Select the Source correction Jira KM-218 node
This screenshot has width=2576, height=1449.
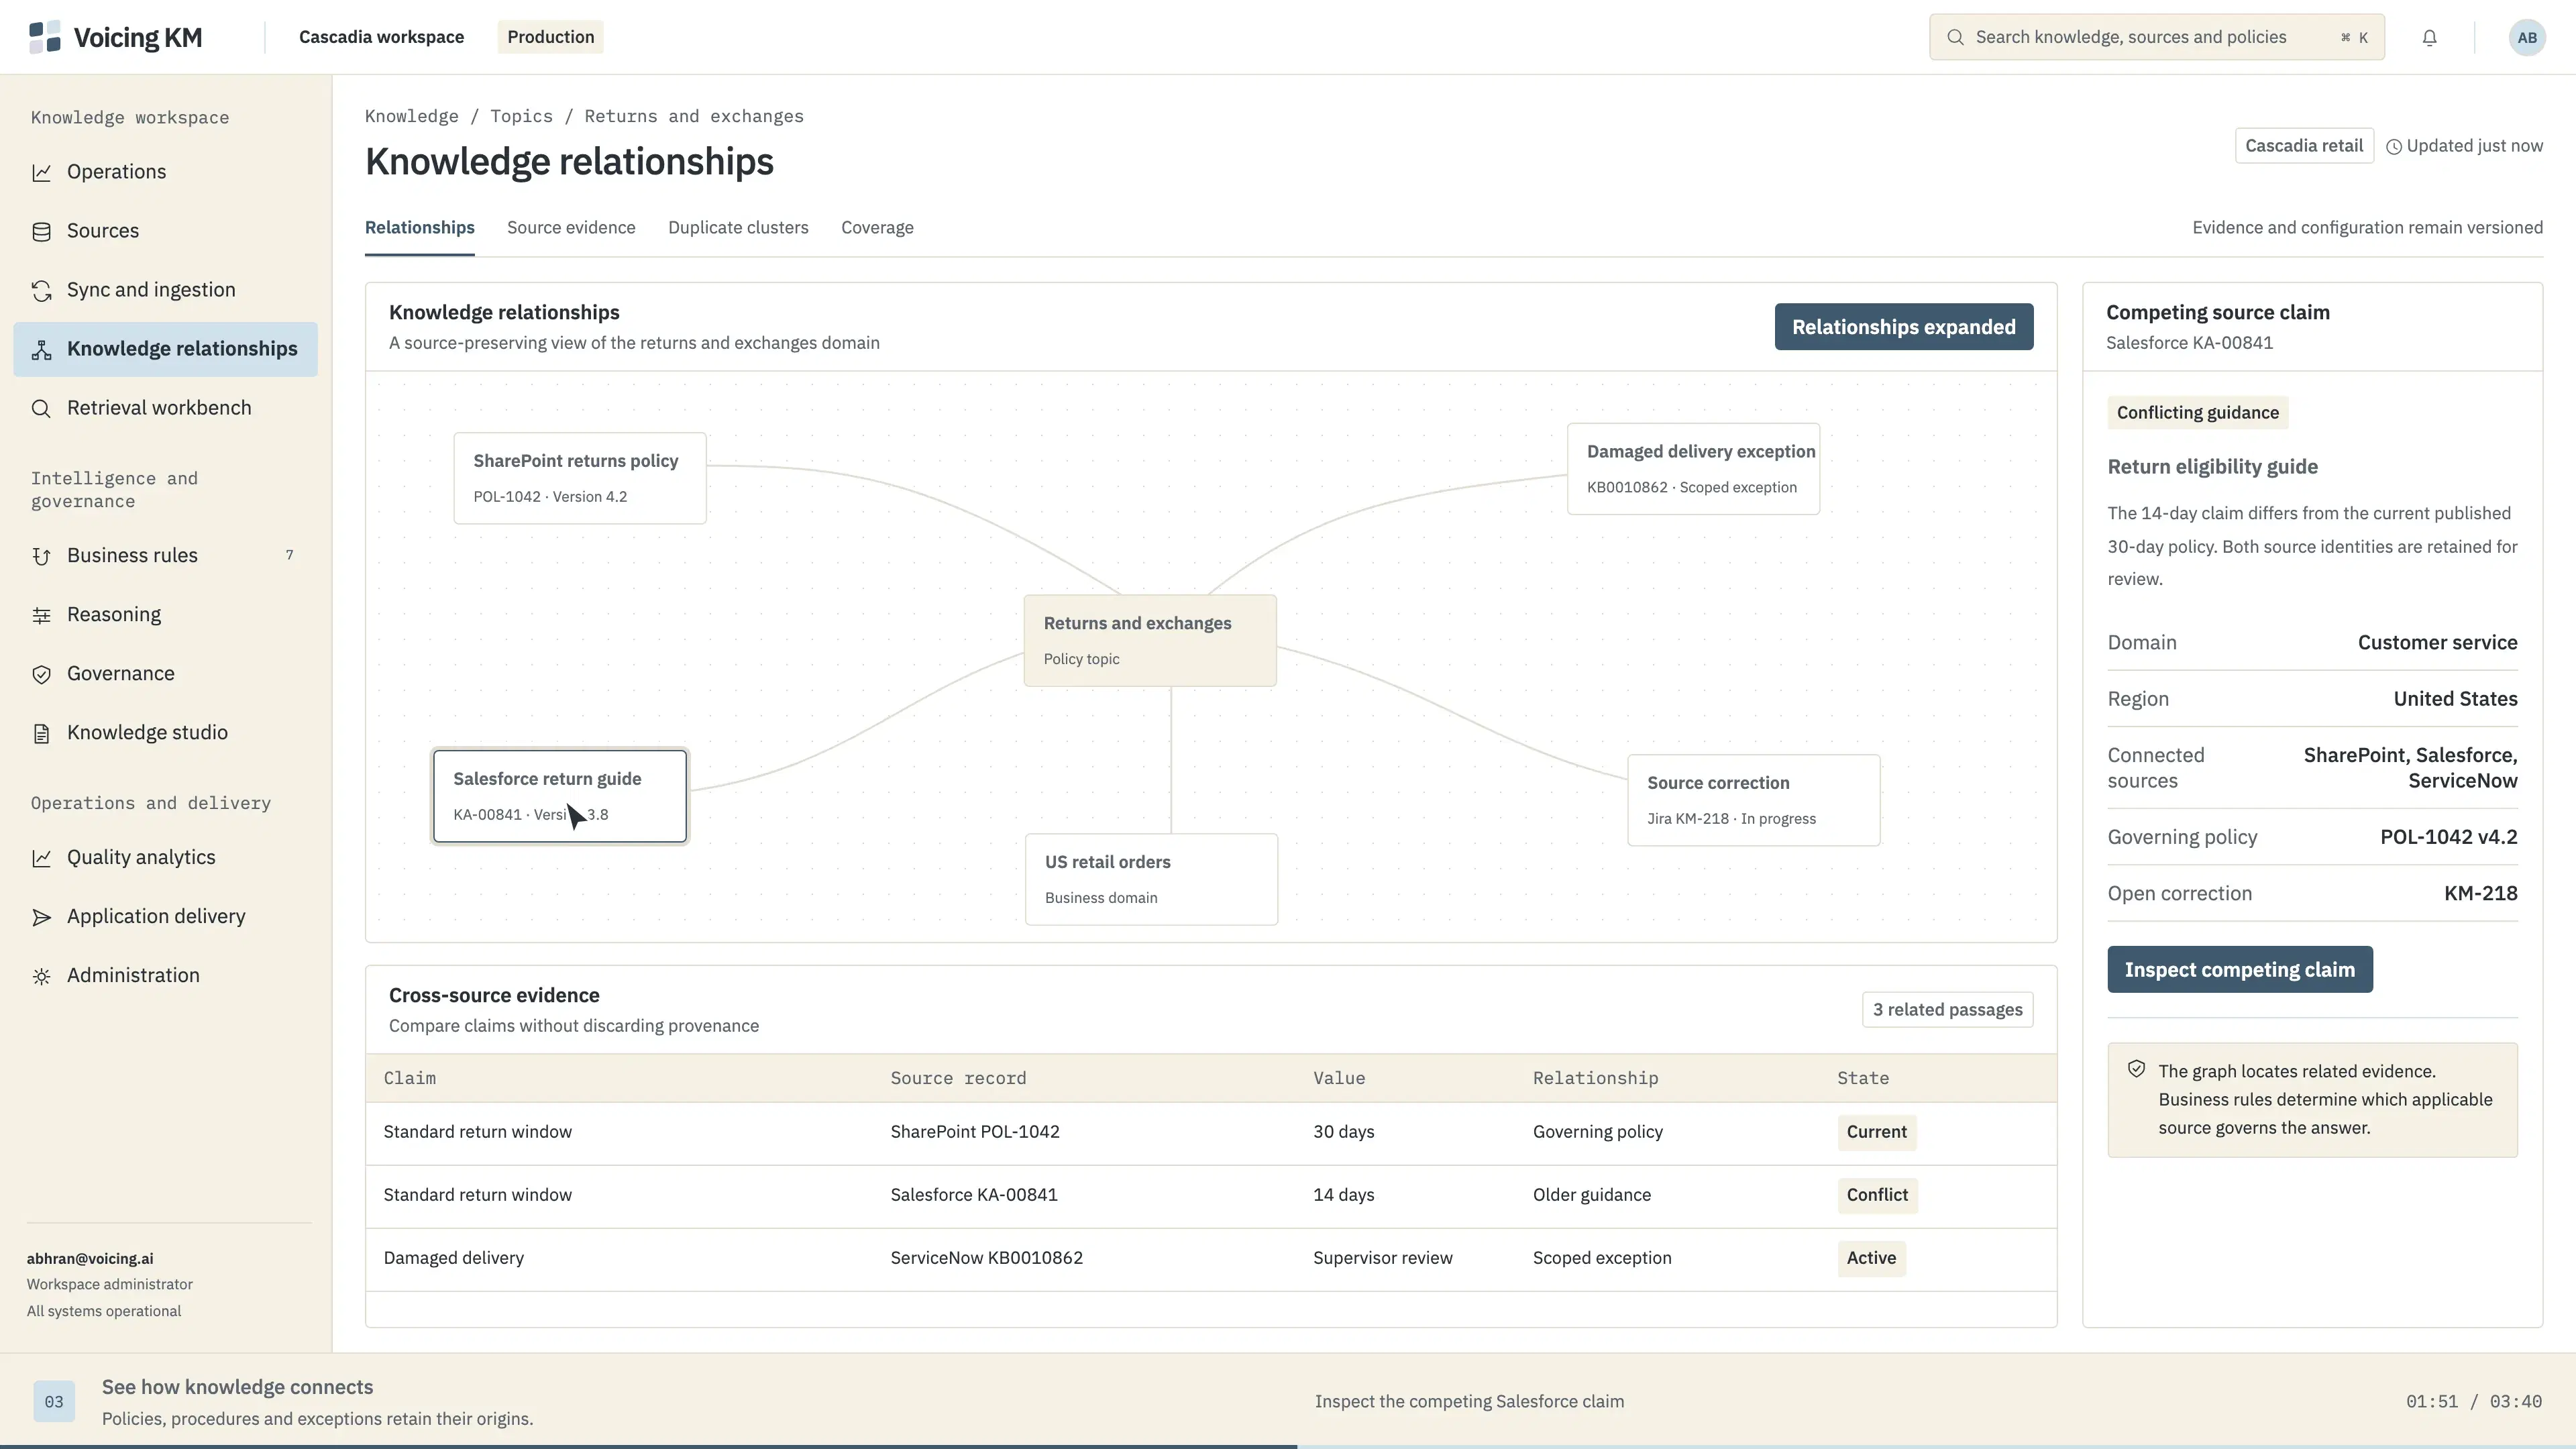(1754, 800)
